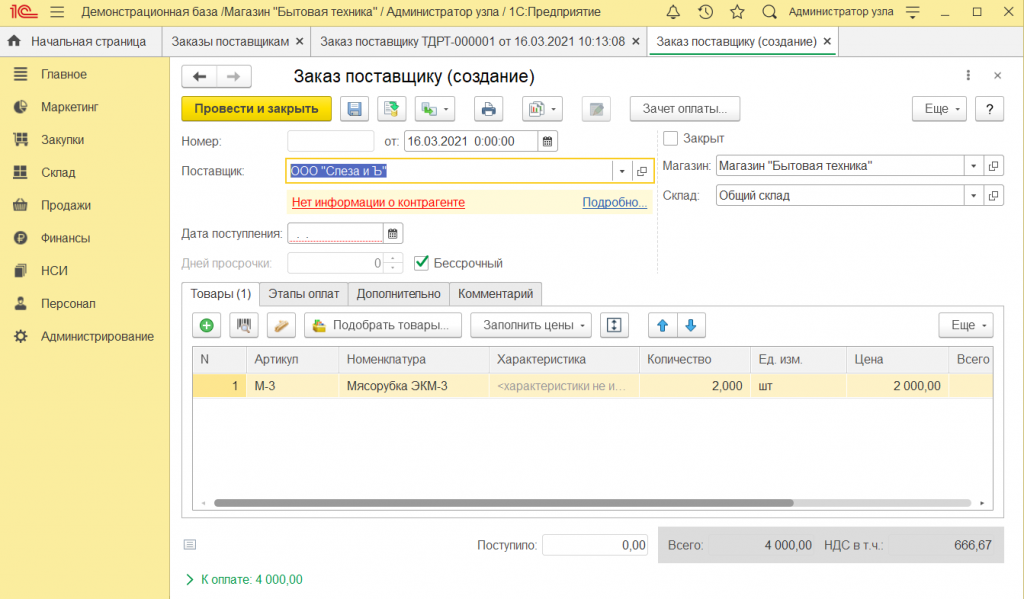1024x599 pixels.
Task: Expand the К оплате section
Action: (x=190, y=579)
